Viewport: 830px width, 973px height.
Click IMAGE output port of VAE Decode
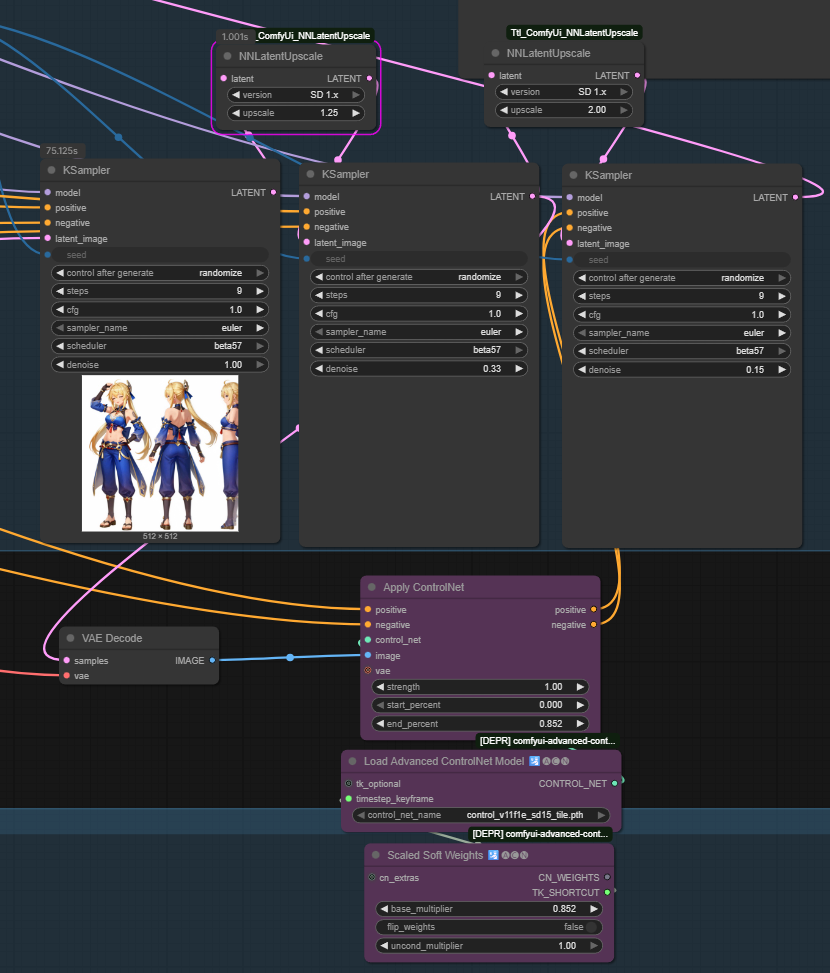click(212, 660)
